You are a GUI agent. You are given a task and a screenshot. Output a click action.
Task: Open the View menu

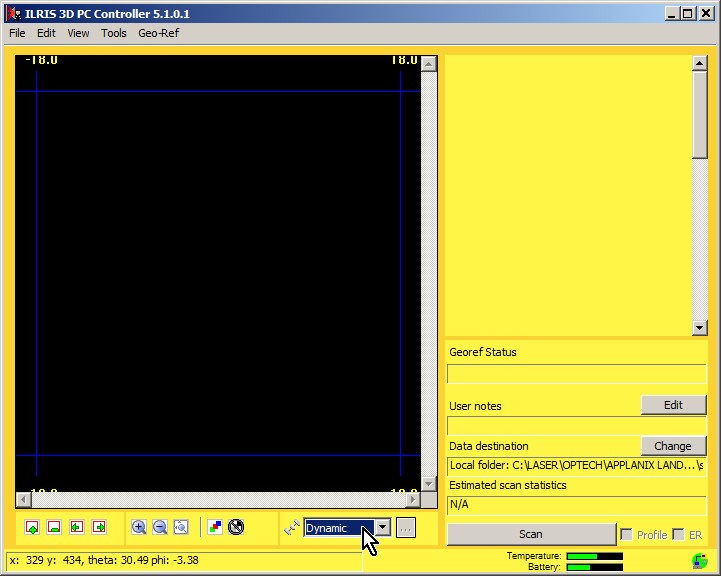click(x=78, y=33)
